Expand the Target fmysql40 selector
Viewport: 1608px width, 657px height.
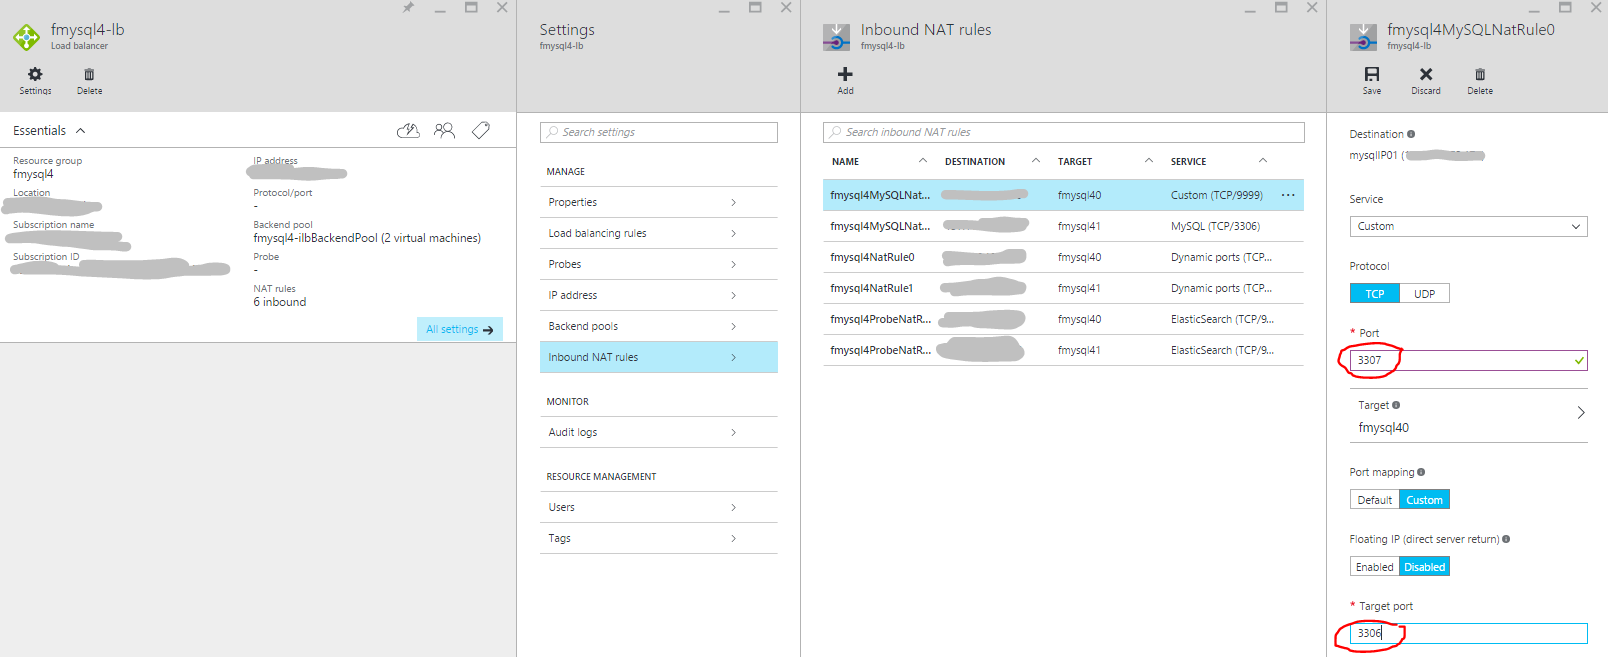(1468, 416)
